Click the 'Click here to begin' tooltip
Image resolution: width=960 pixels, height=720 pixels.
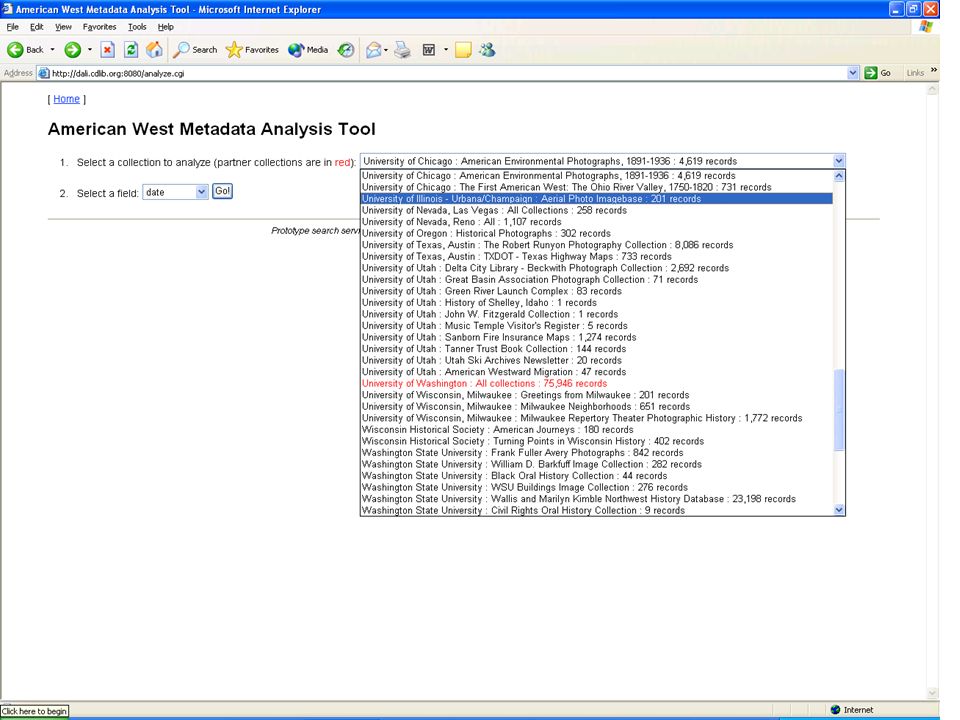tap(34, 711)
